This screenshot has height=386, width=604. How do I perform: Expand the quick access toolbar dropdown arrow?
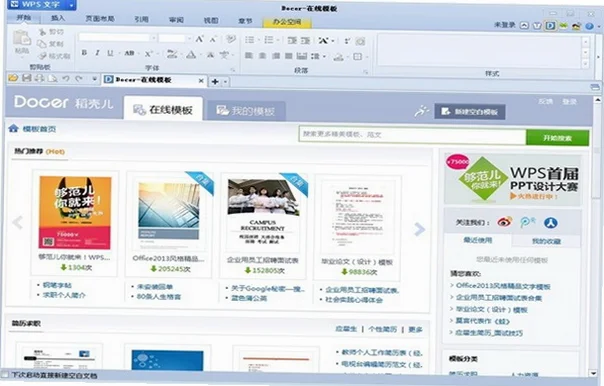pyautogui.click(x=94, y=79)
